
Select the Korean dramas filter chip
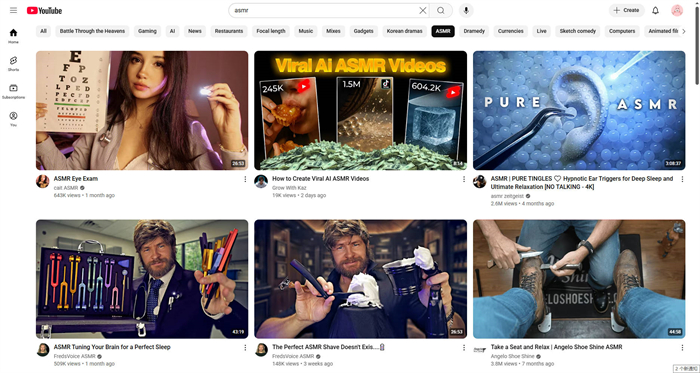click(404, 31)
